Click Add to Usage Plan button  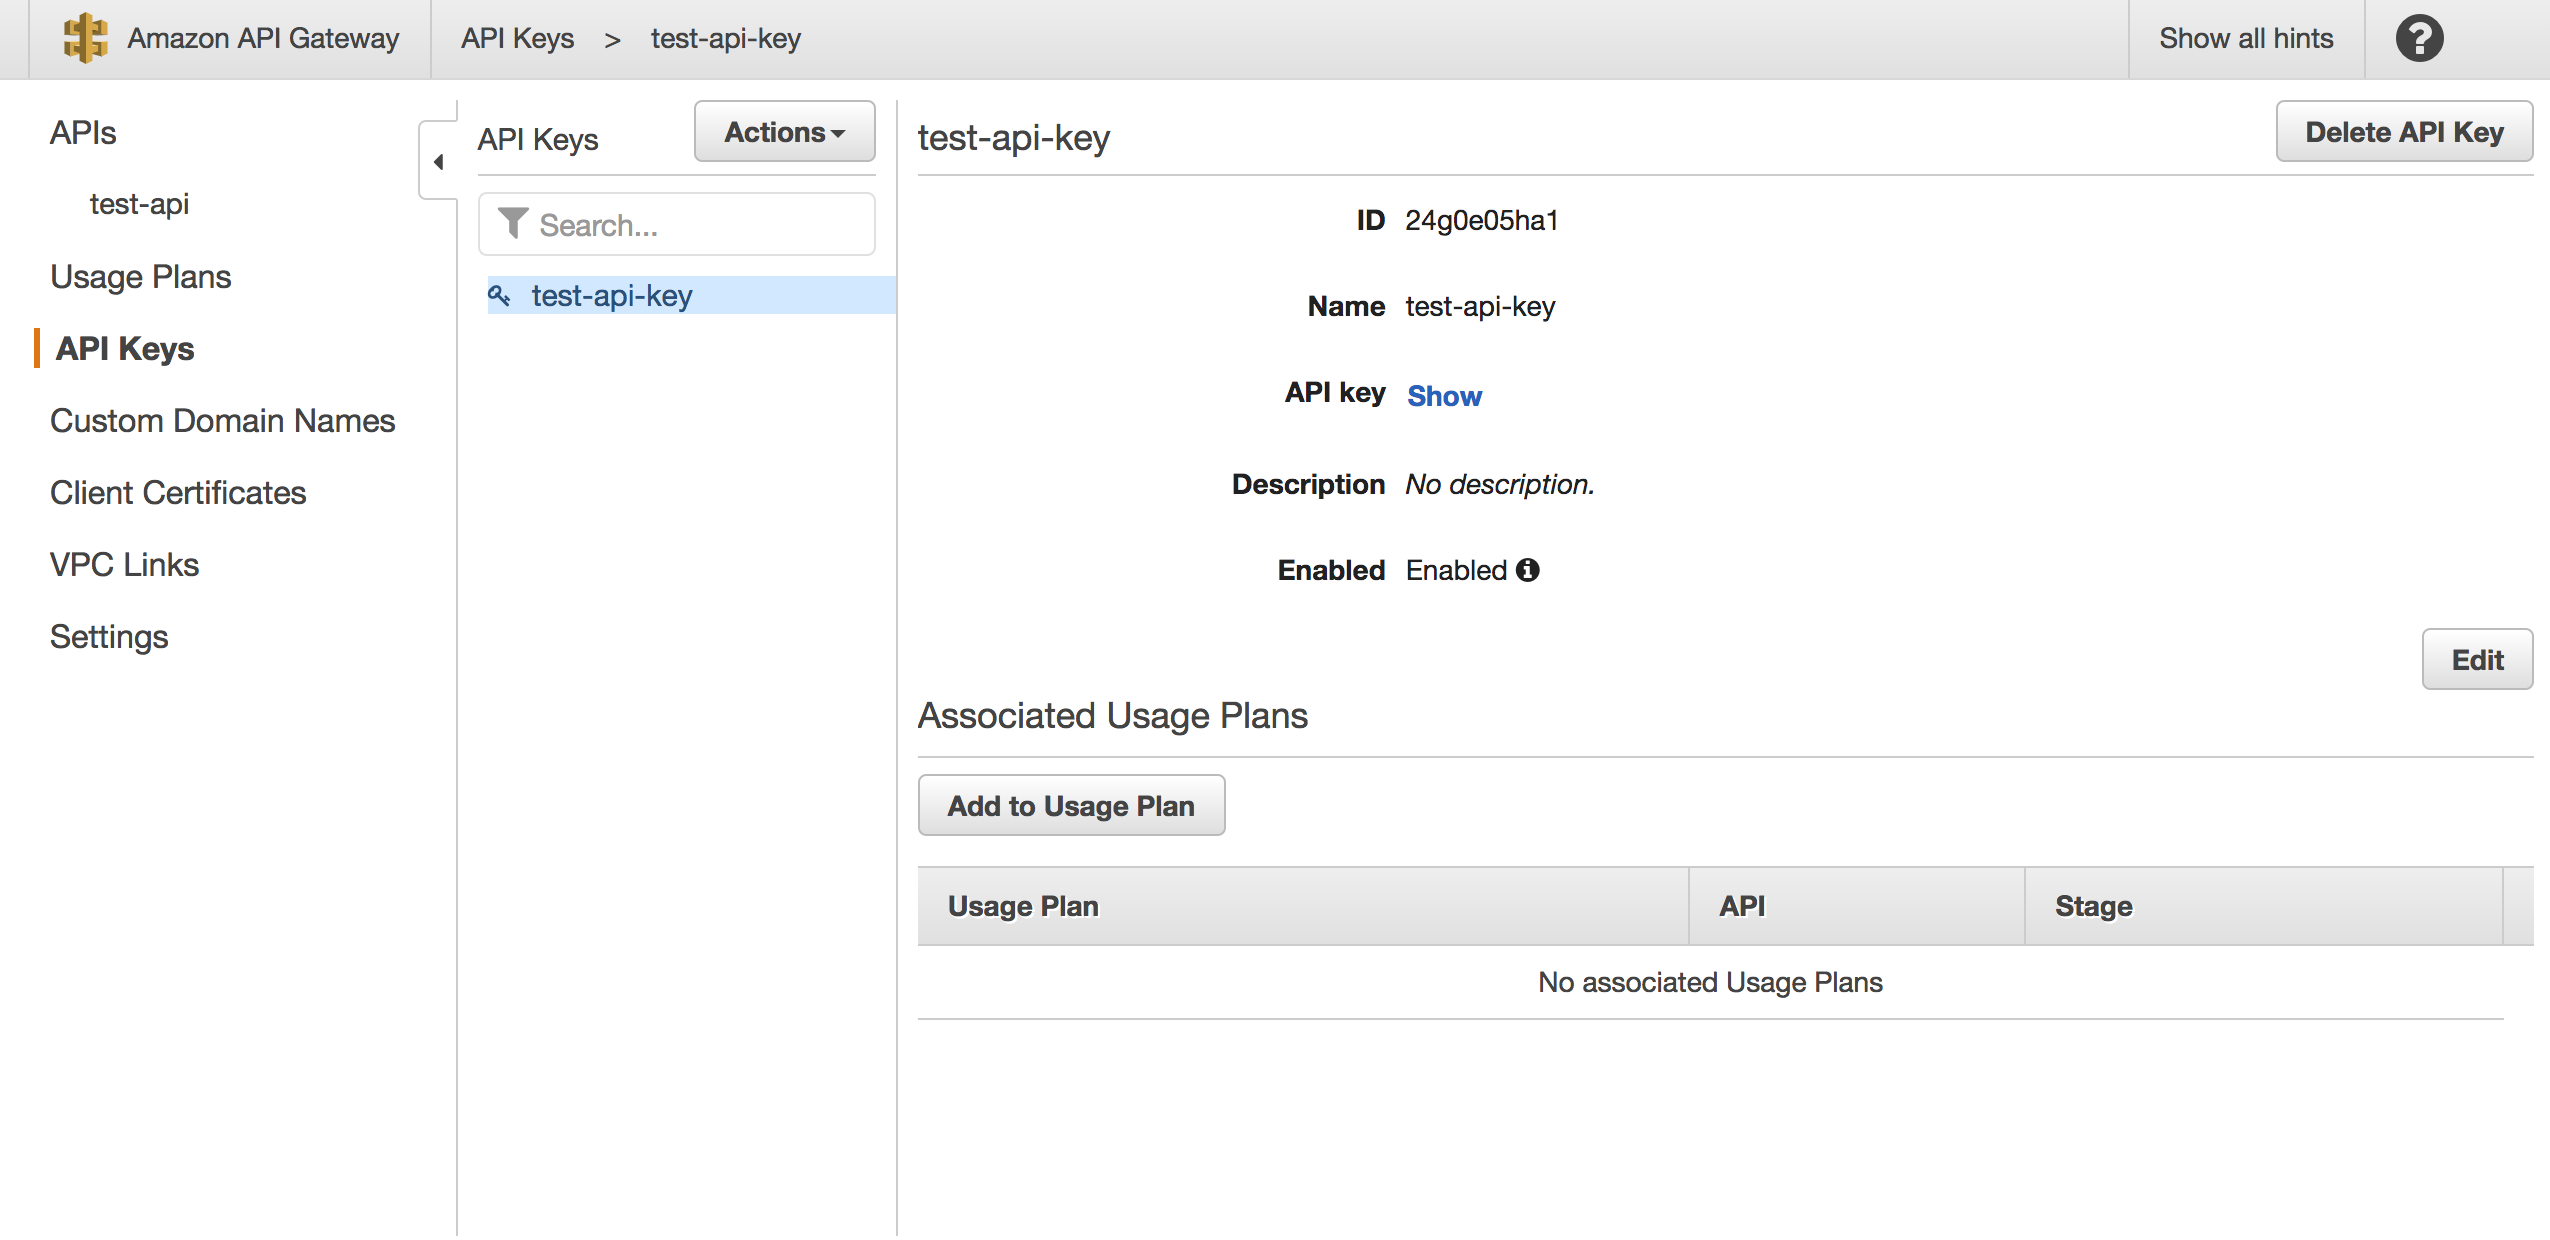(x=1070, y=805)
